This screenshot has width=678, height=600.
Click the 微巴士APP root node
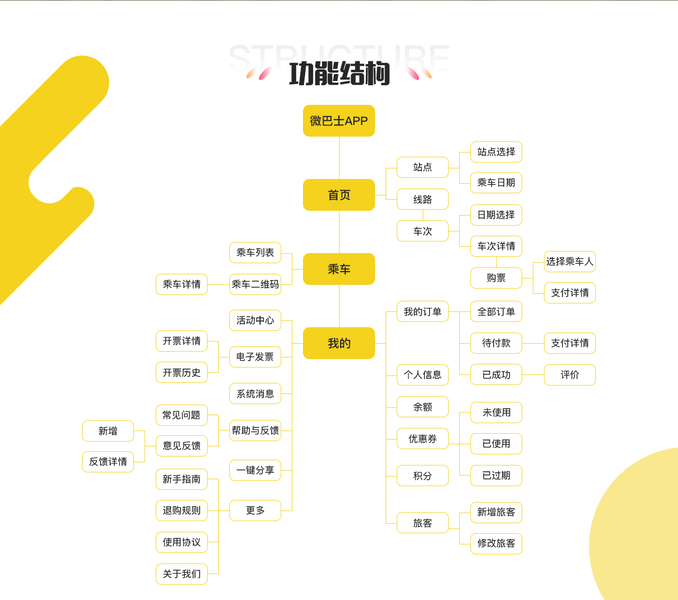point(339,121)
